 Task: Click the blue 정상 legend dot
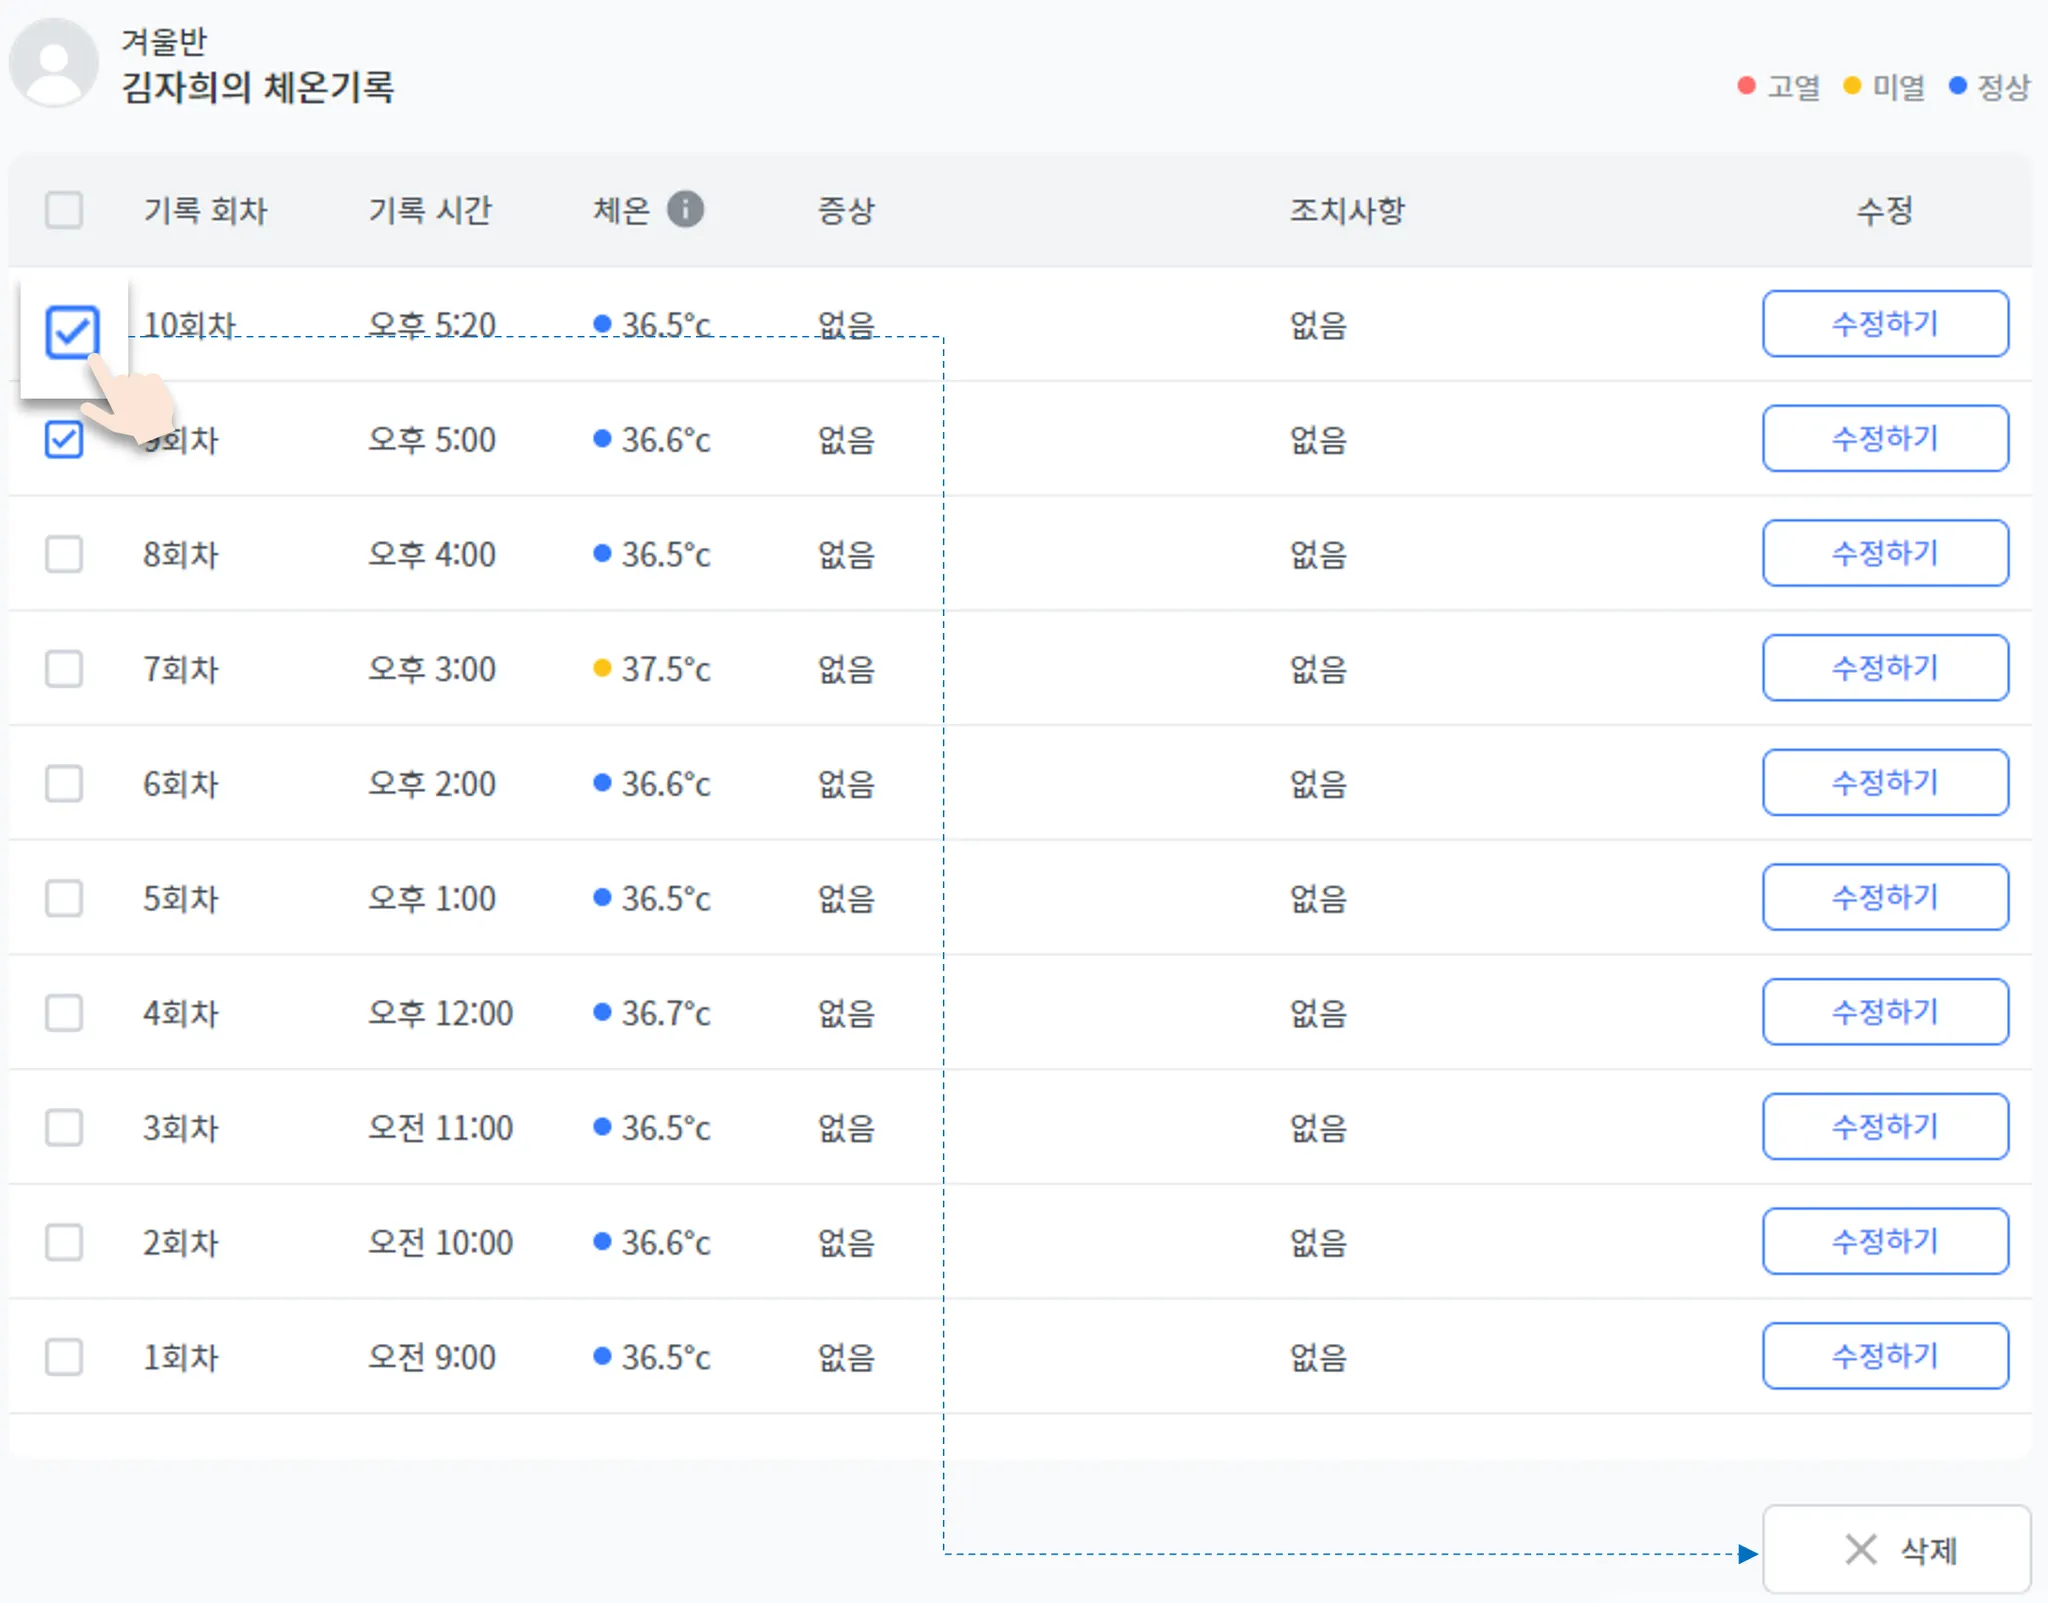point(1957,86)
